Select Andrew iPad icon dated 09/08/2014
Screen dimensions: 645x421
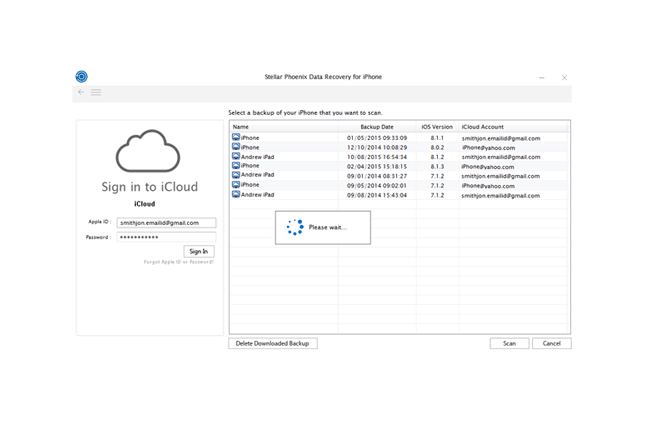click(236, 194)
